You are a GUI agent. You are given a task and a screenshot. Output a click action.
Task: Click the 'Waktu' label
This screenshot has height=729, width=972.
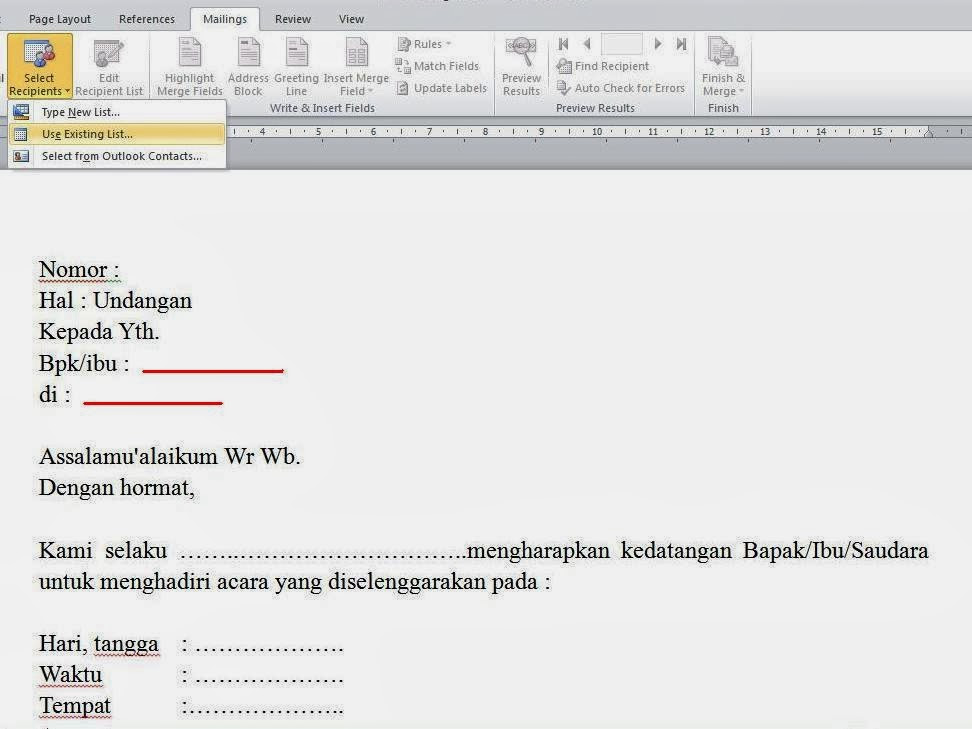coord(71,674)
